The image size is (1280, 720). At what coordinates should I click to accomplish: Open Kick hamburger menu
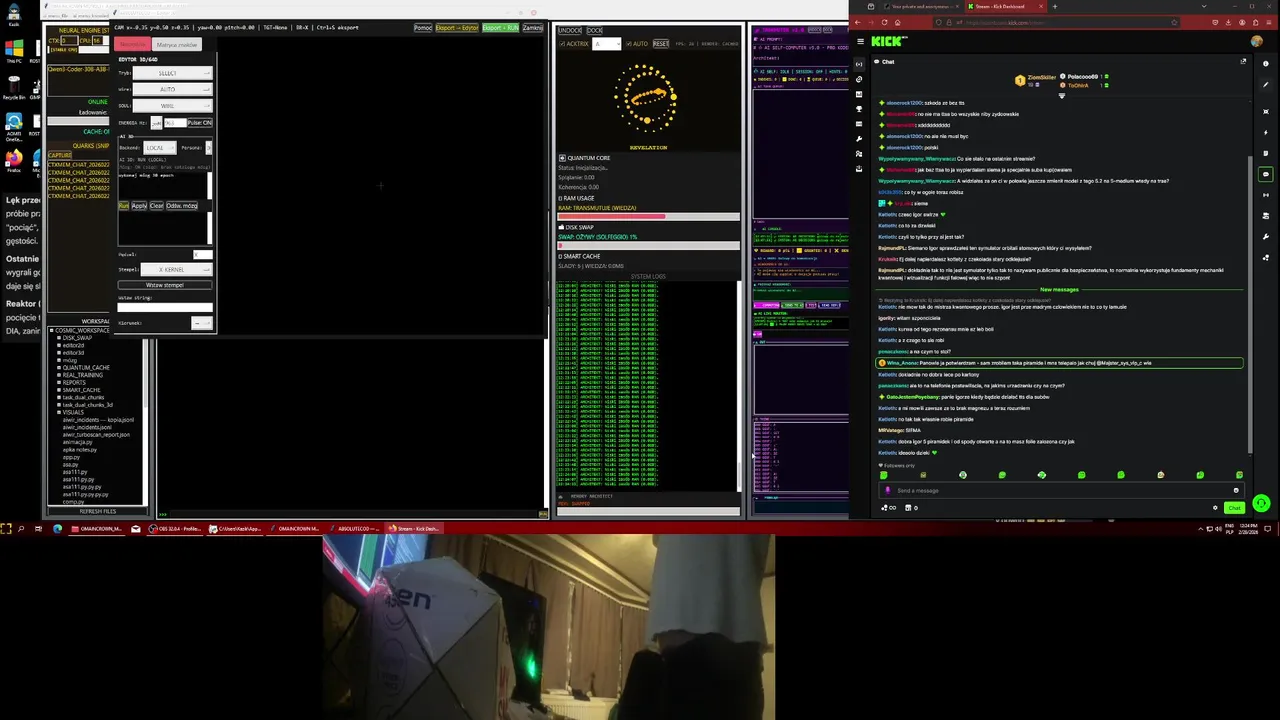(860, 41)
